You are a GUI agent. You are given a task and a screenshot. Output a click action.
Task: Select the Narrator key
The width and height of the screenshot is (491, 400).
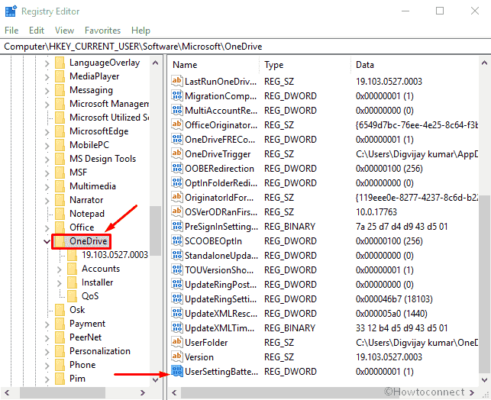[86, 200]
